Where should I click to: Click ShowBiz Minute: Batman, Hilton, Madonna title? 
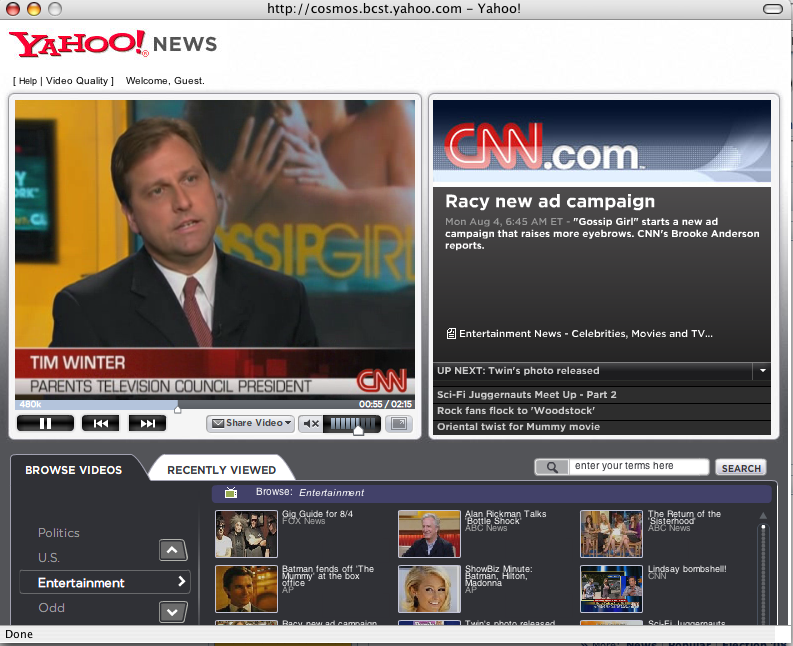click(x=499, y=576)
